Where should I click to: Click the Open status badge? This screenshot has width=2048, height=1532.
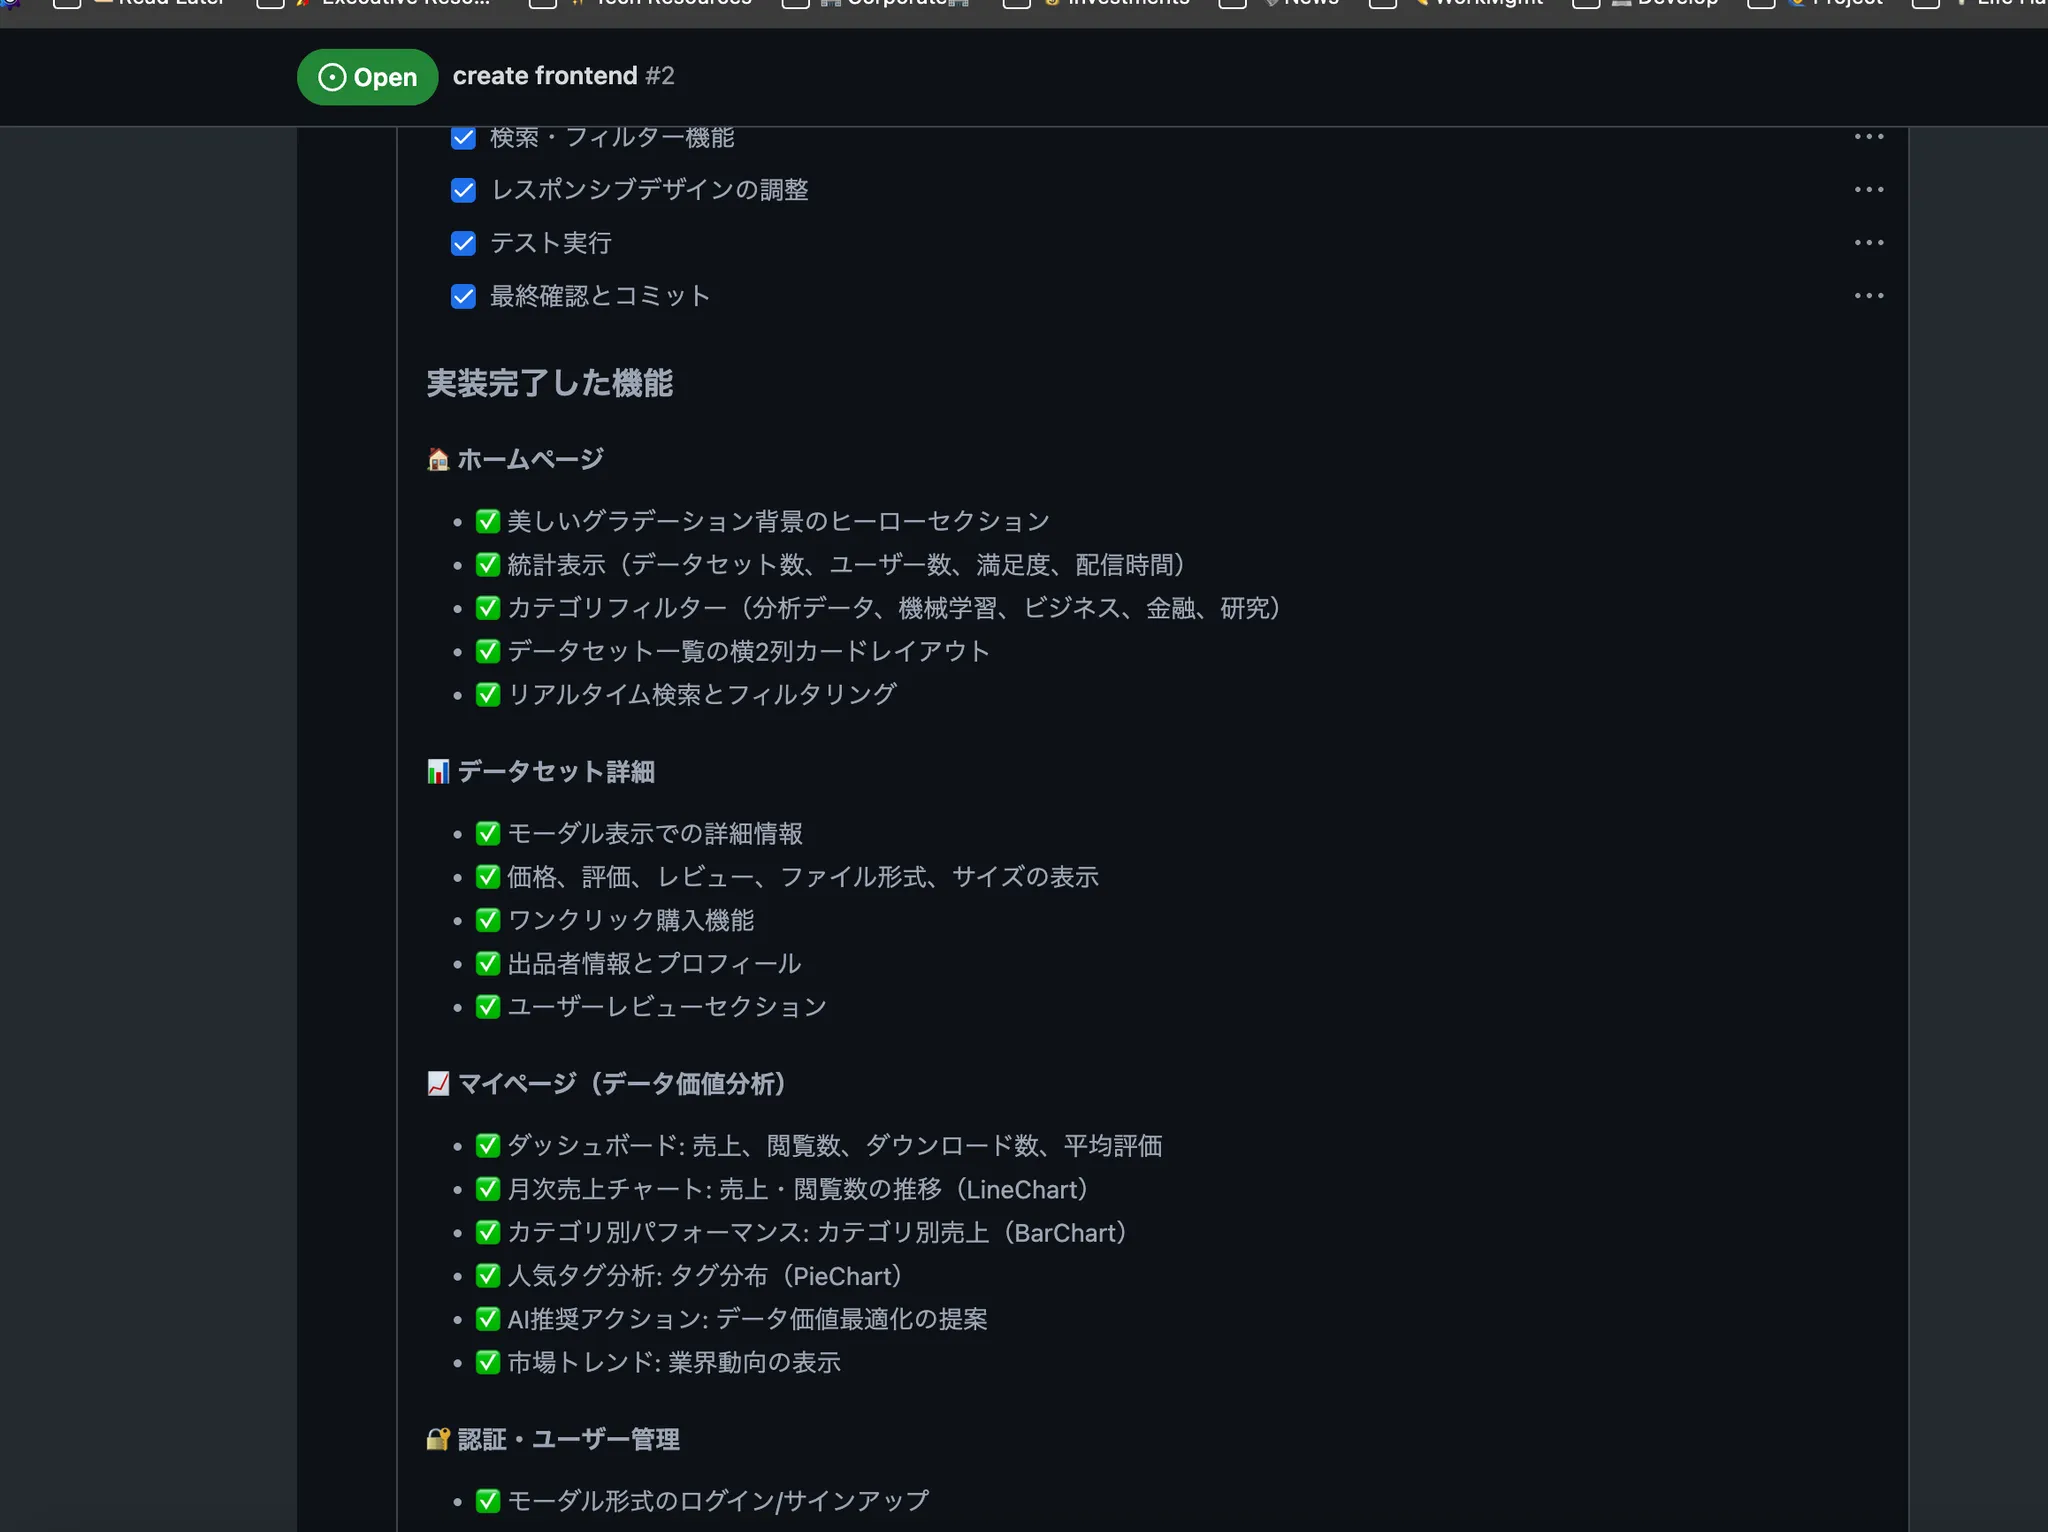tap(366, 77)
